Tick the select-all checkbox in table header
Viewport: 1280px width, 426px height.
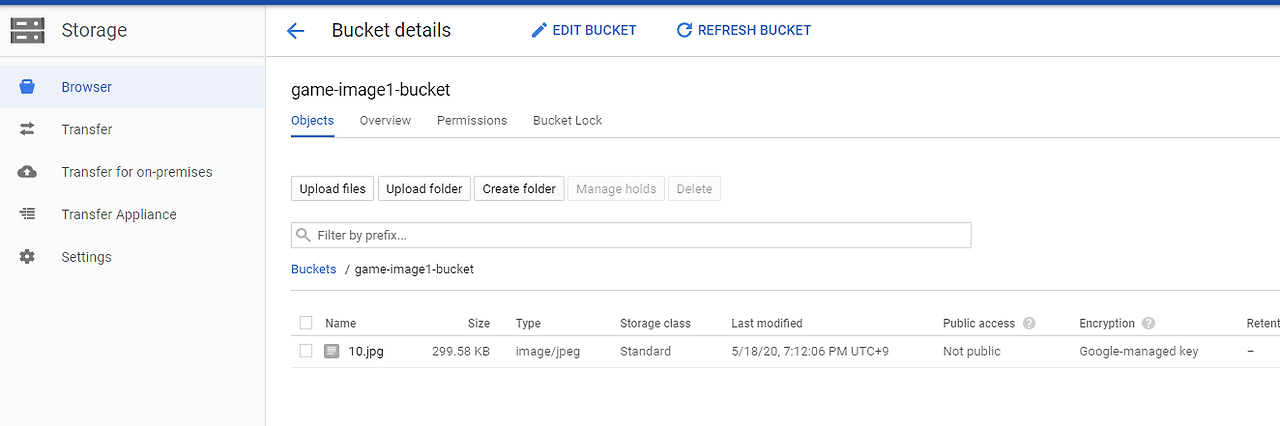(306, 323)
